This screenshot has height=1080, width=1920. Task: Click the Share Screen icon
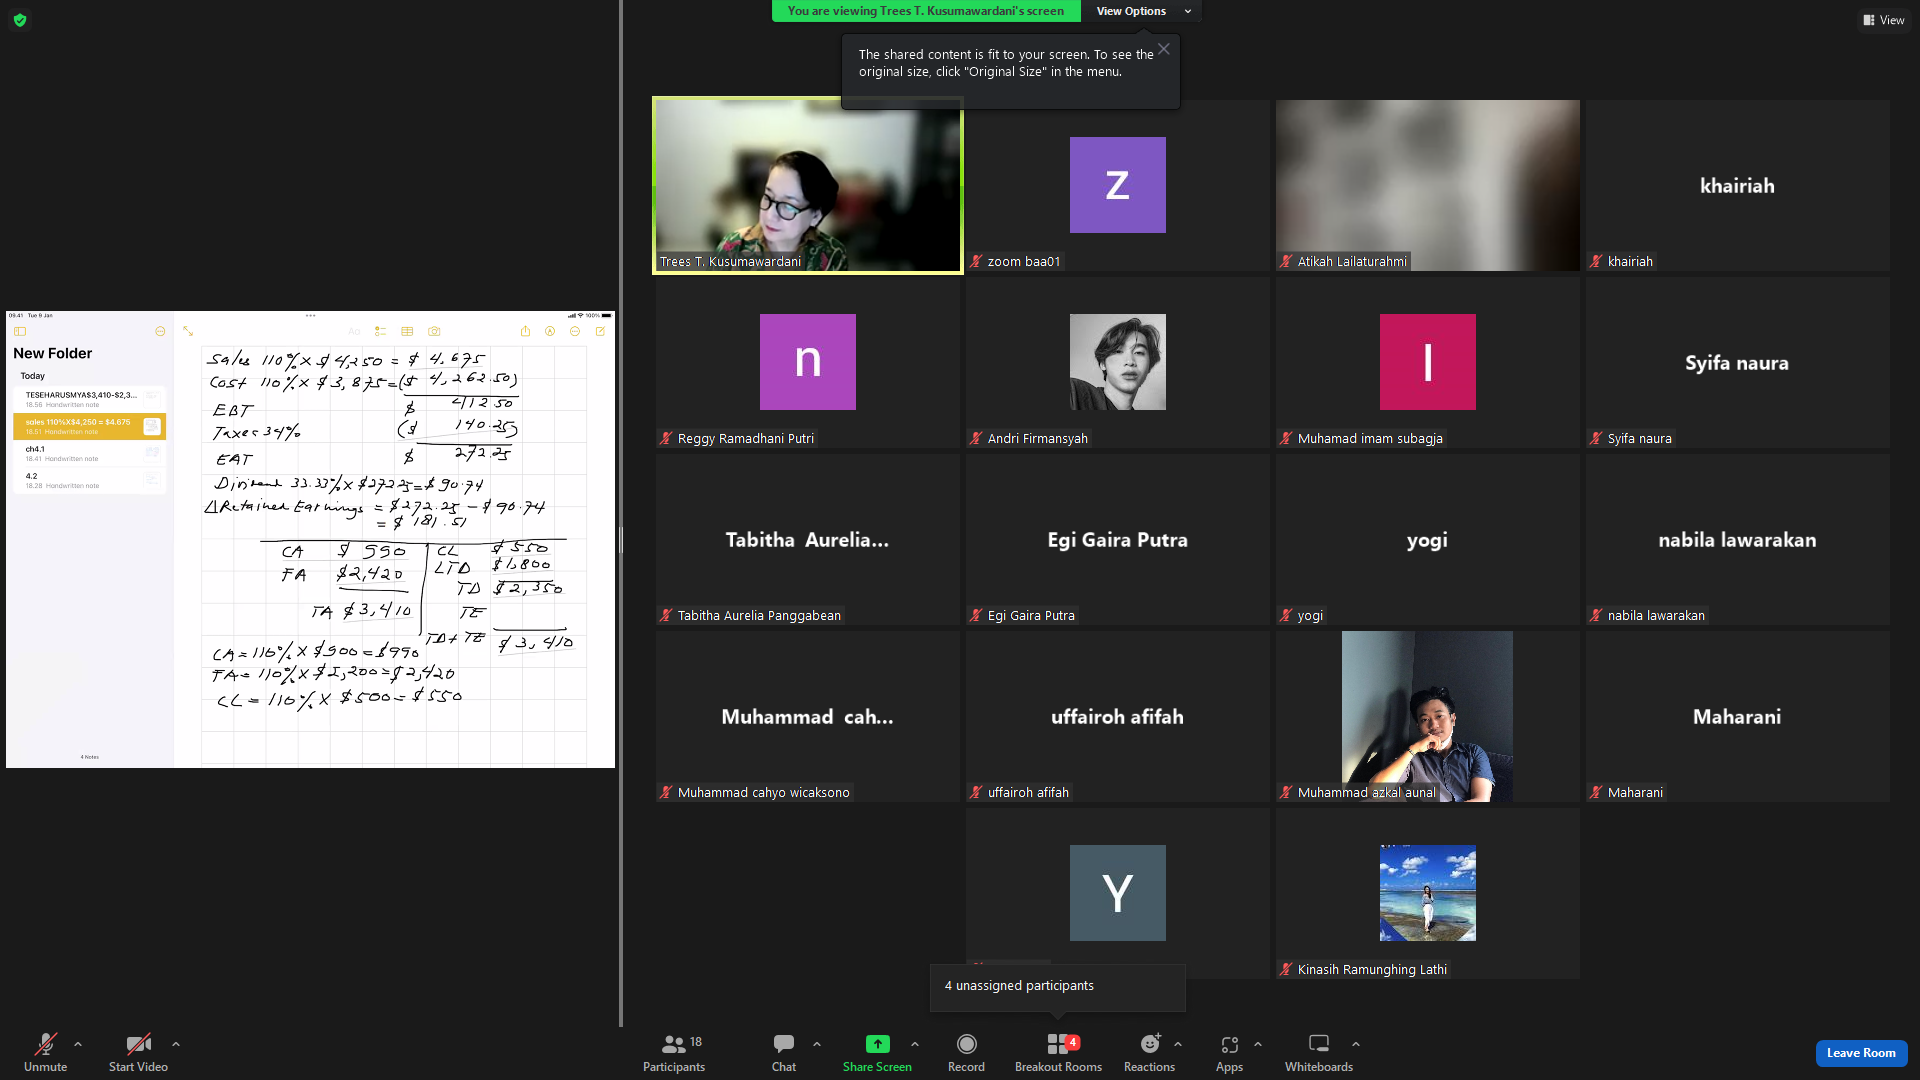pyautogui.click(x=877, y=1044)
